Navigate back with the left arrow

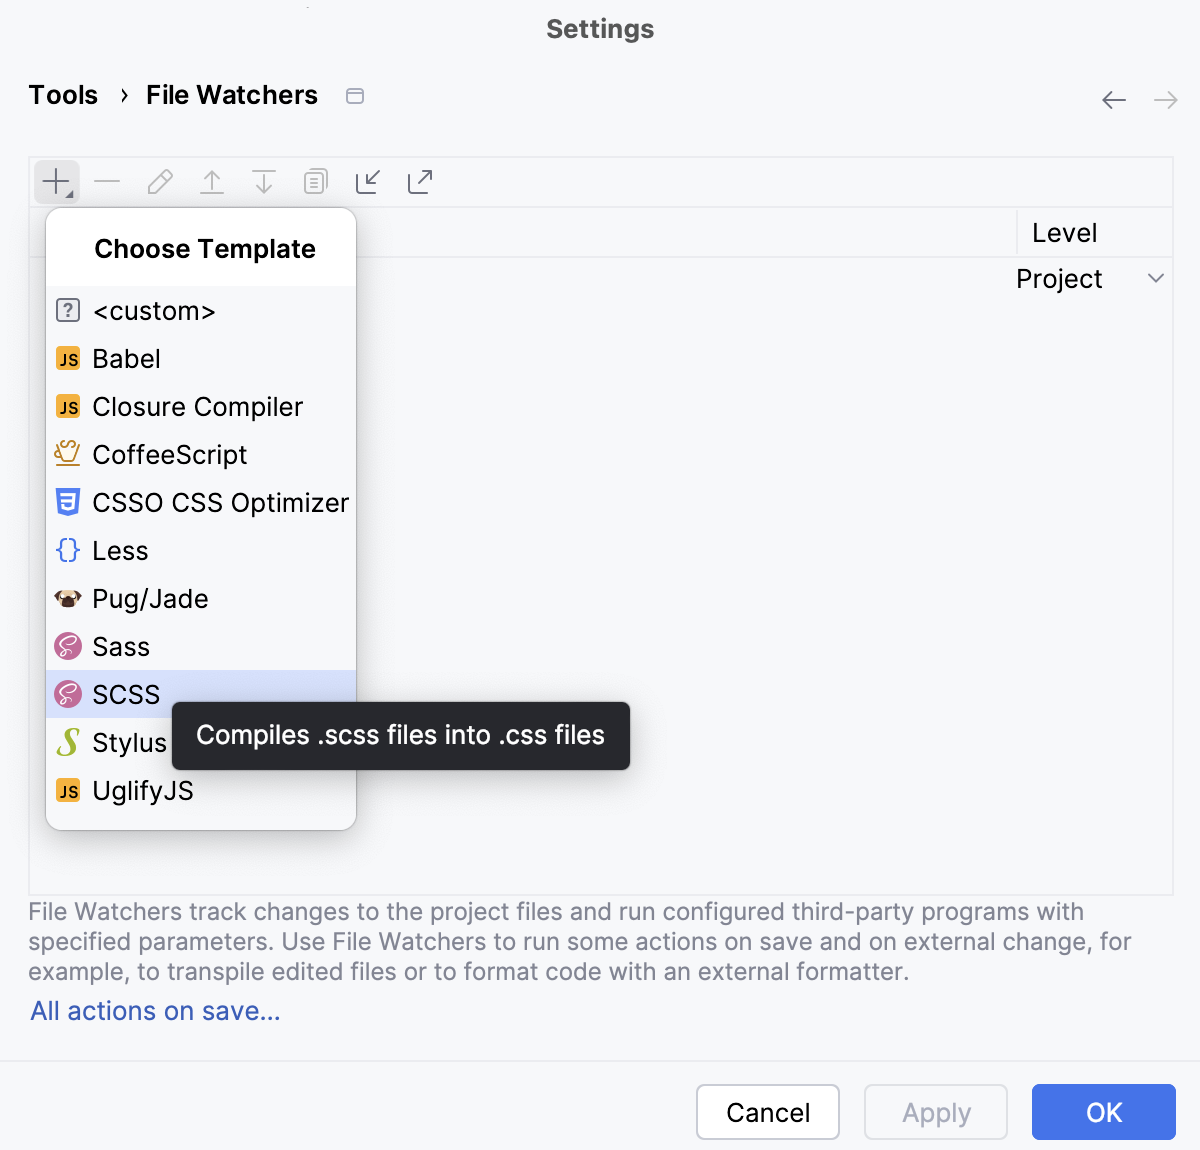(1113, 99)
